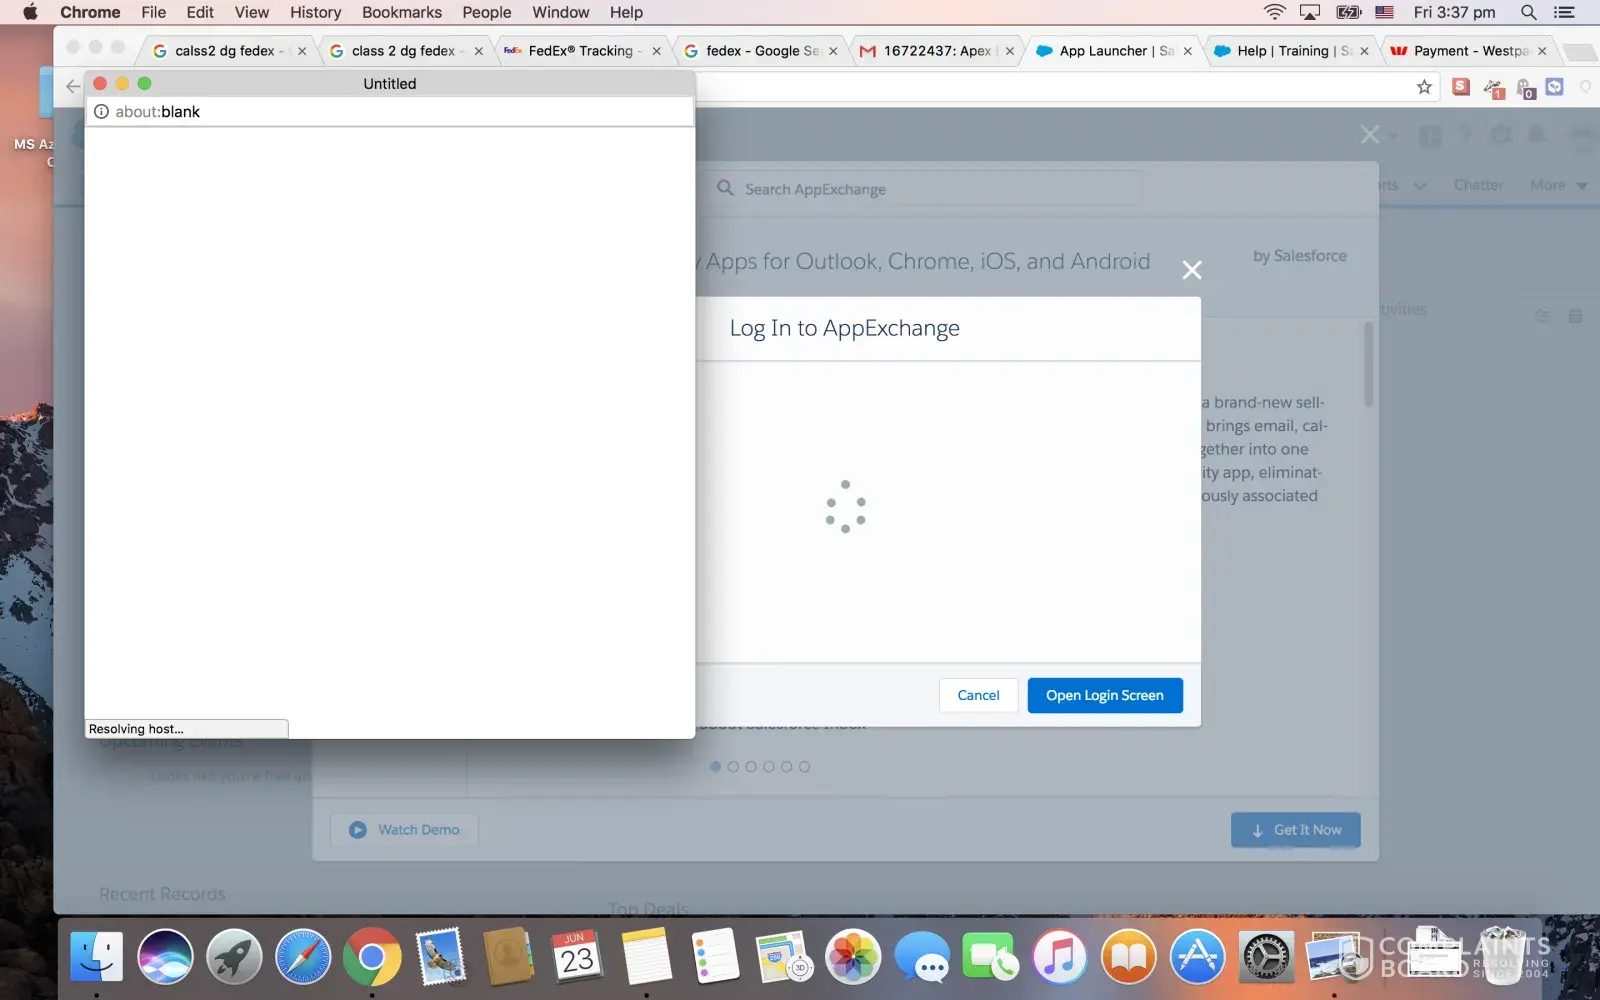This screenshot has width=1600, height=1000.
Task: Open Notification Center from menu bar
Action: (x=1564, y=12)
